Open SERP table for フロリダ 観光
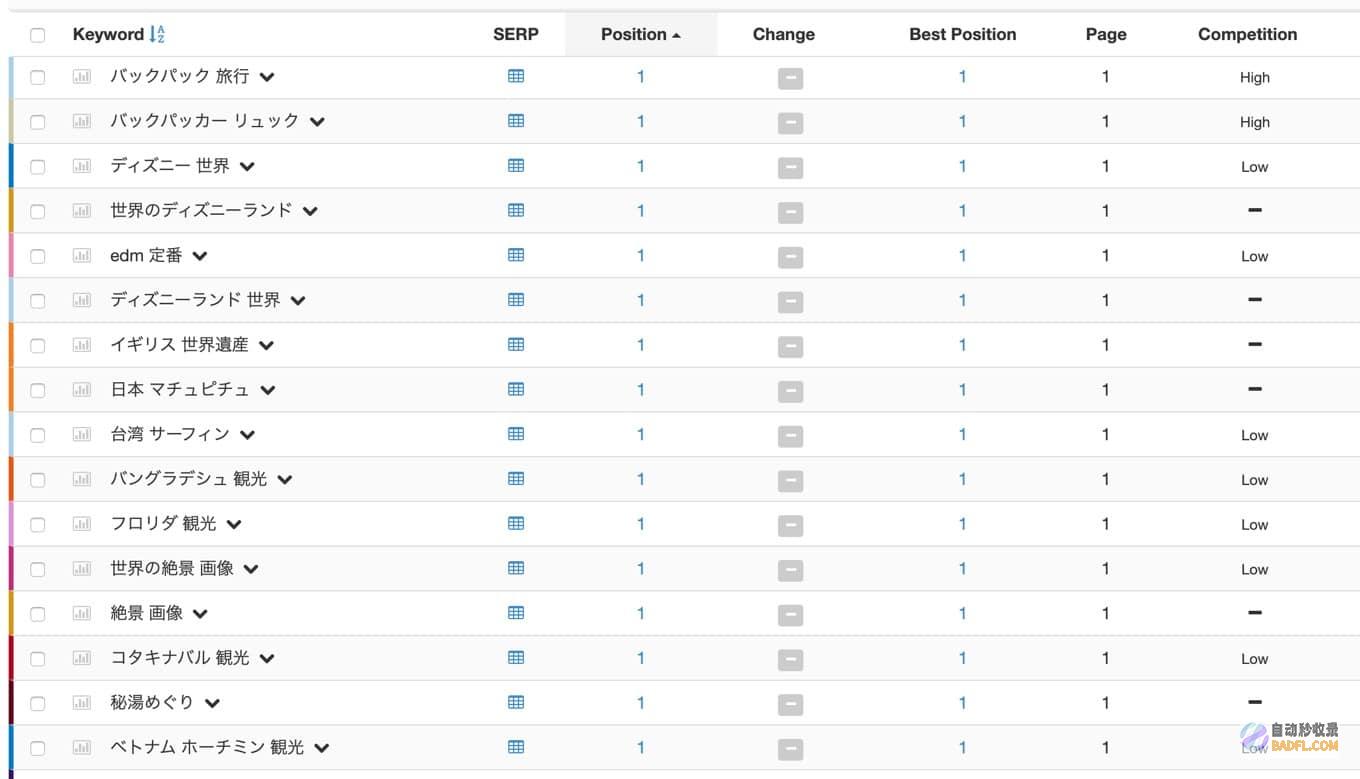This screenshot has height=779, width=1360. 516,523
